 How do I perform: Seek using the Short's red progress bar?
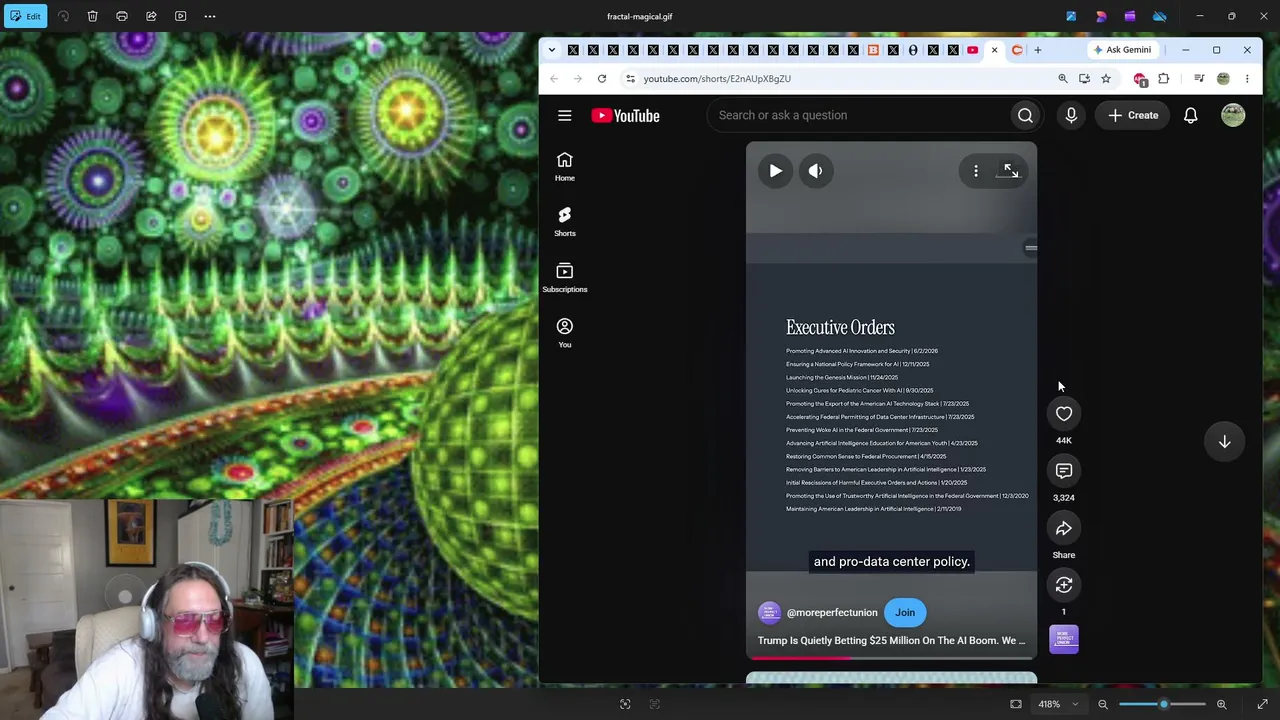tap(891, 658)
